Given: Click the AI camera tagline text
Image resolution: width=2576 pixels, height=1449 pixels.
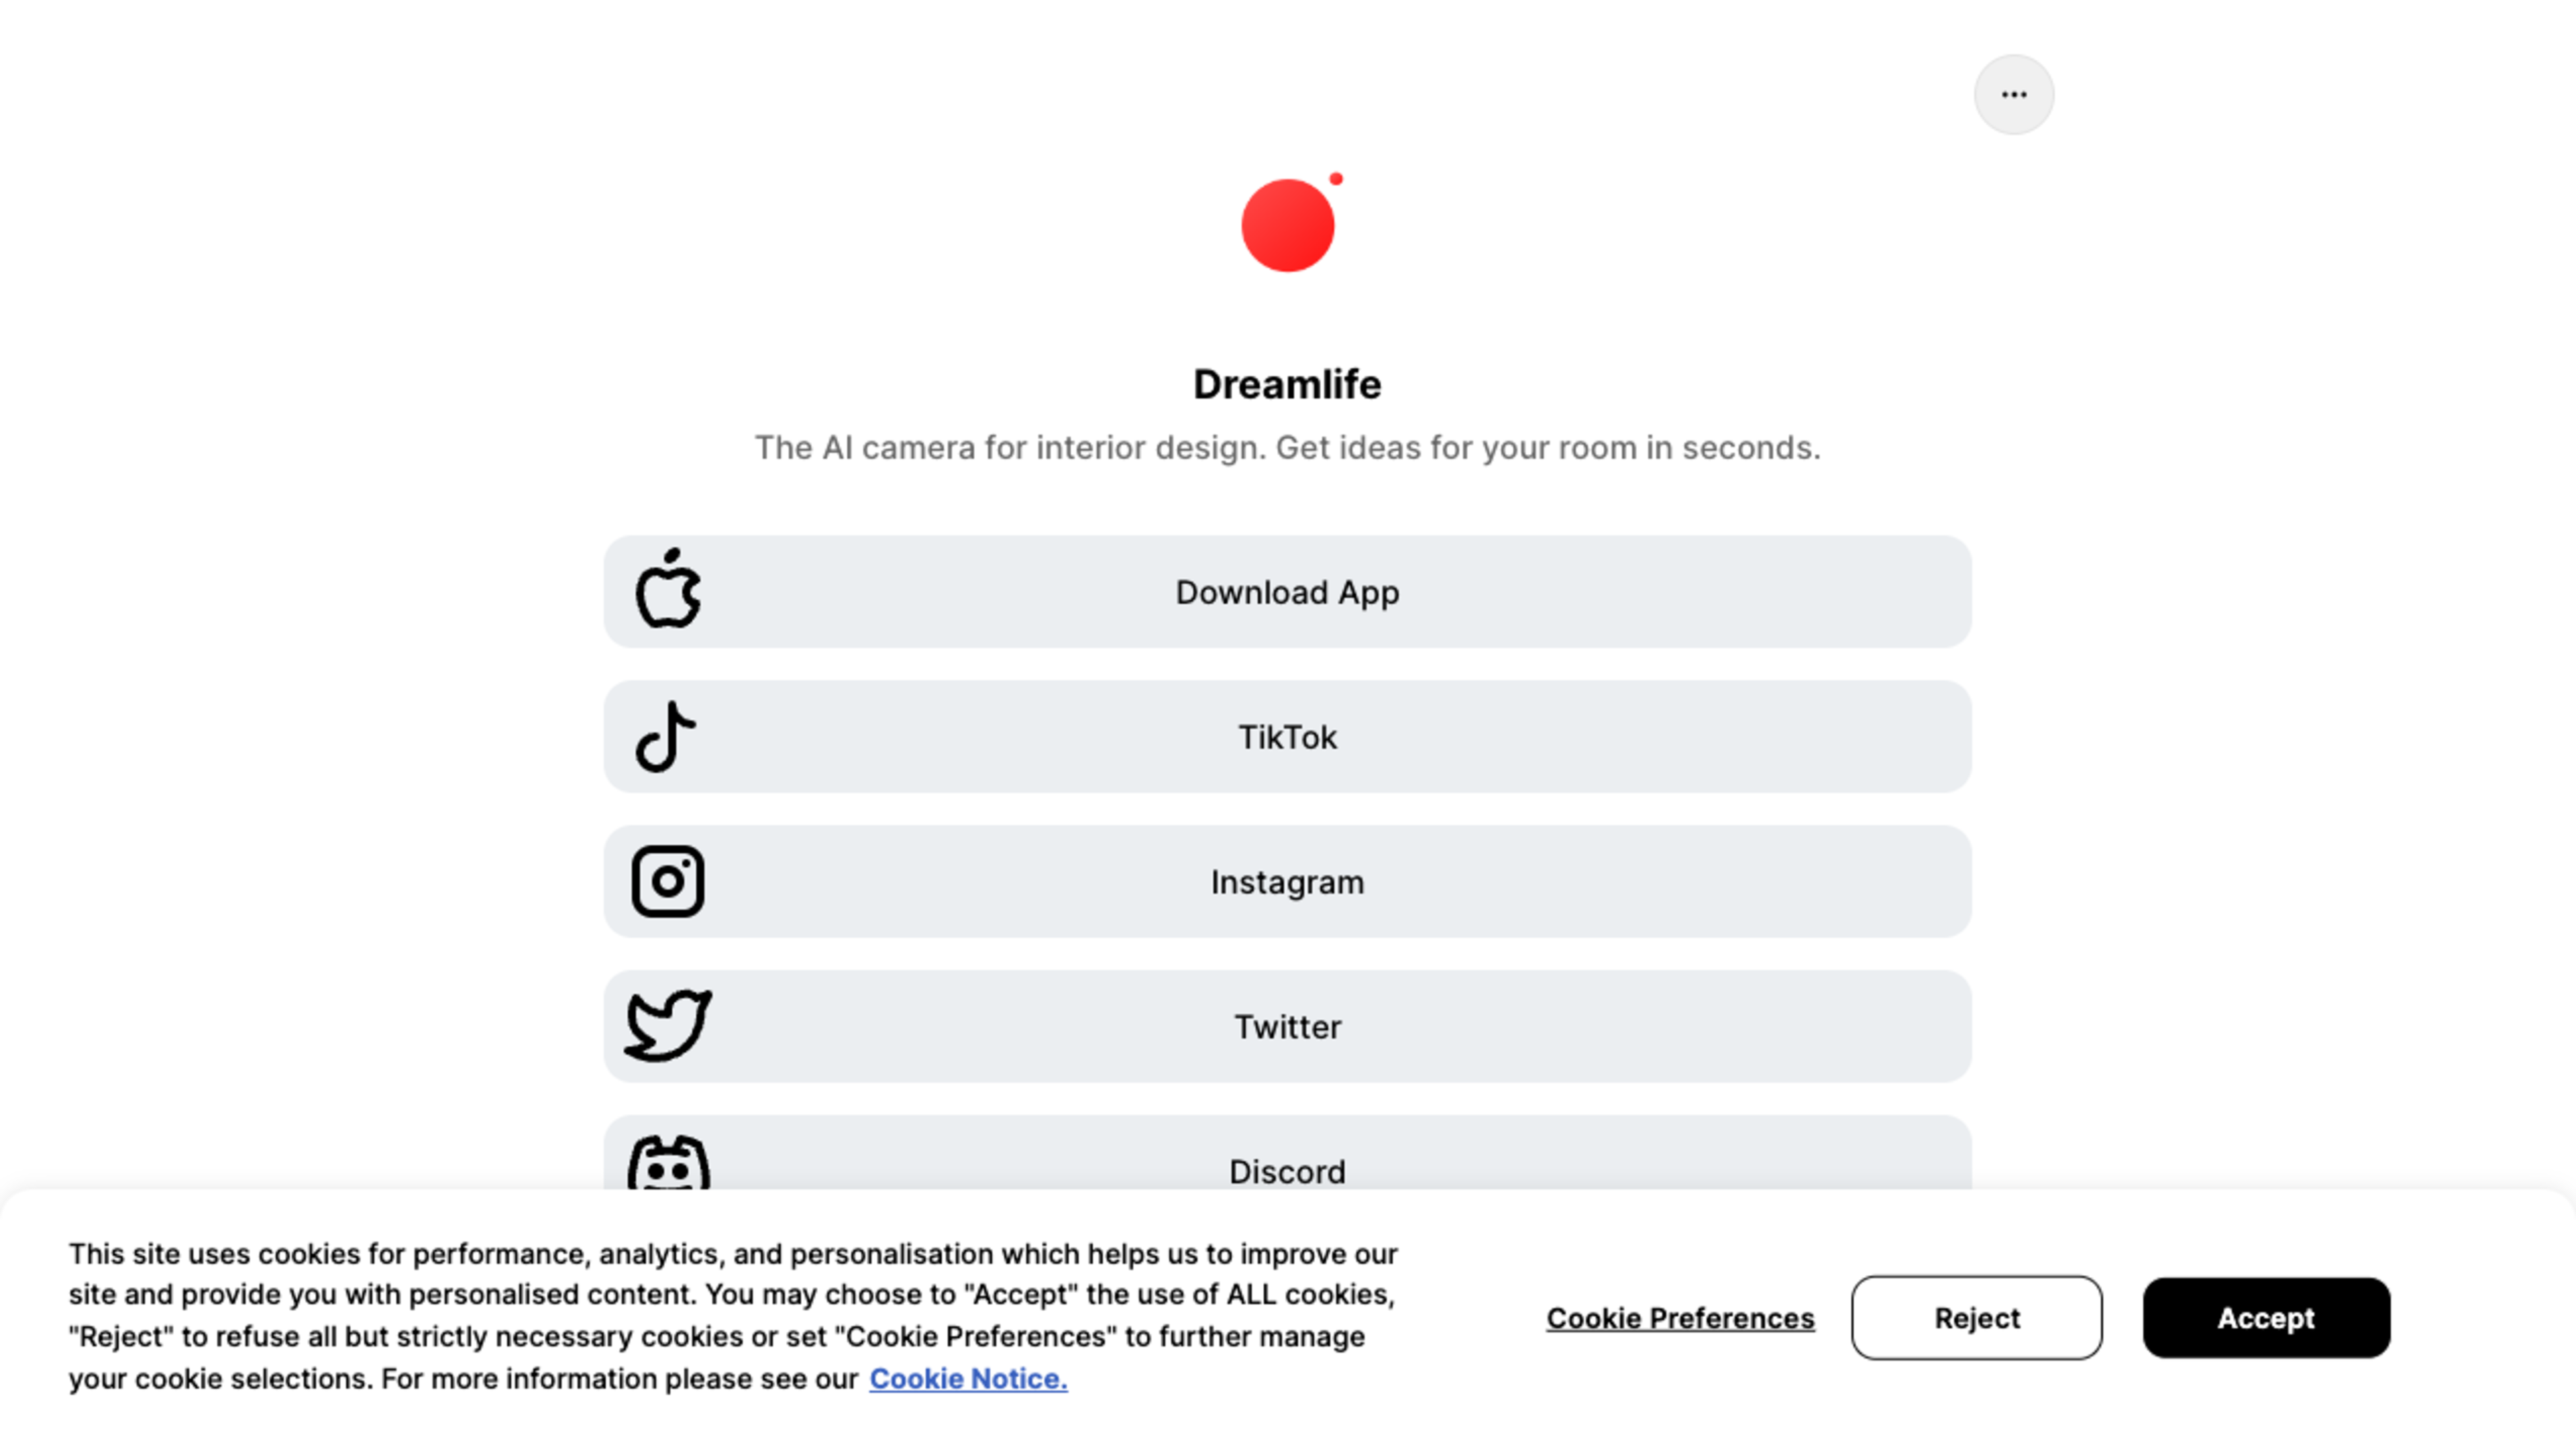Looking at the screenshot, I should coord(1287,448).
